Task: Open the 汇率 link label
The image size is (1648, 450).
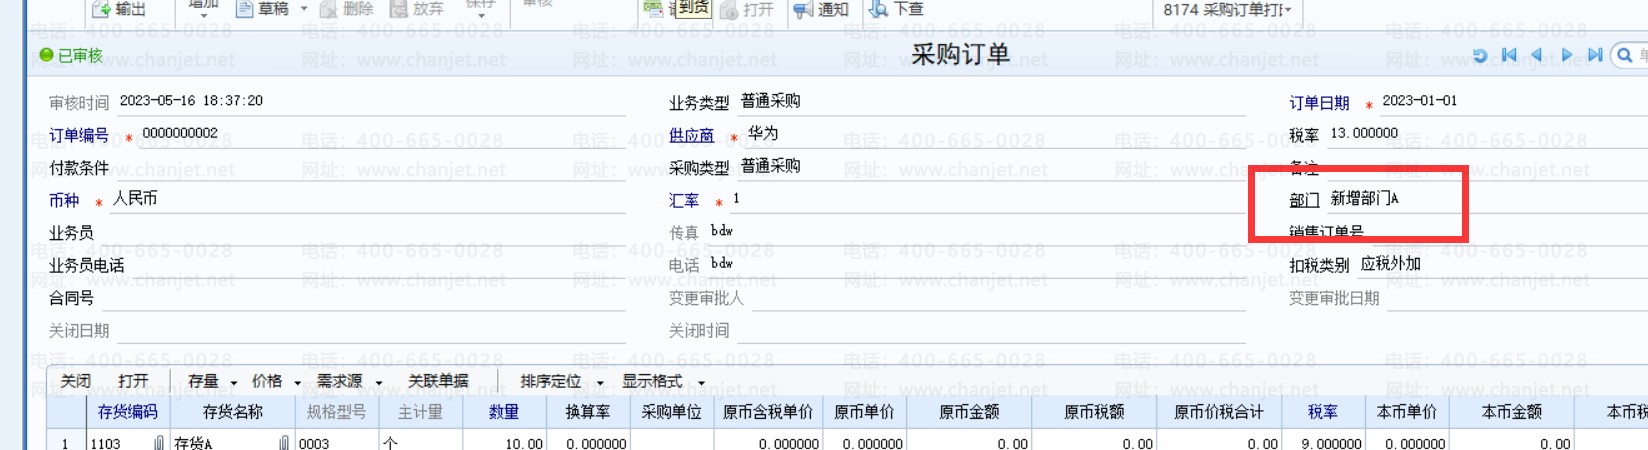Action: click(x=684, y=200)
